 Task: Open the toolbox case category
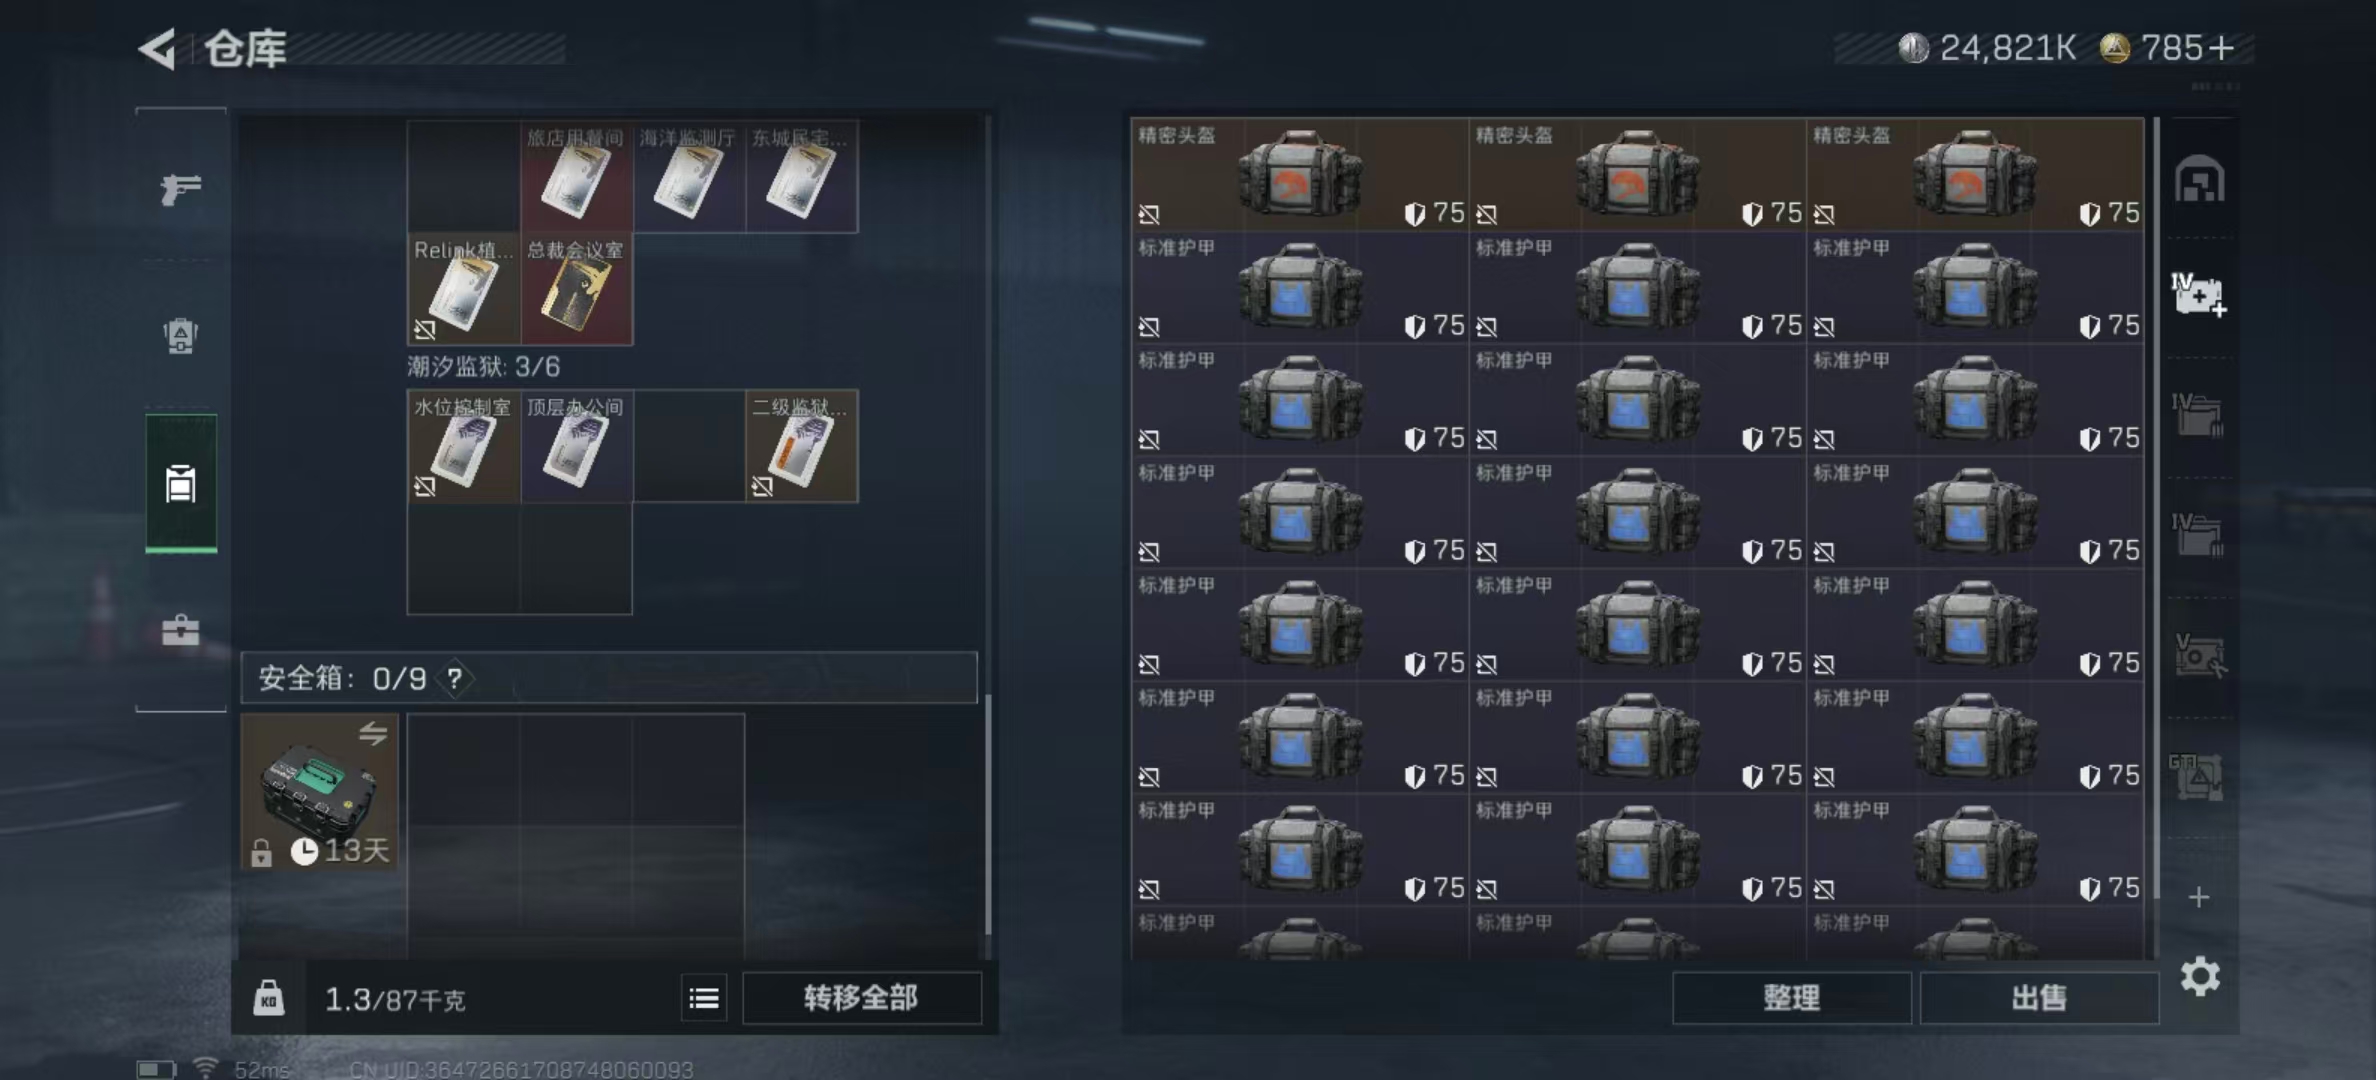[181, 630]
